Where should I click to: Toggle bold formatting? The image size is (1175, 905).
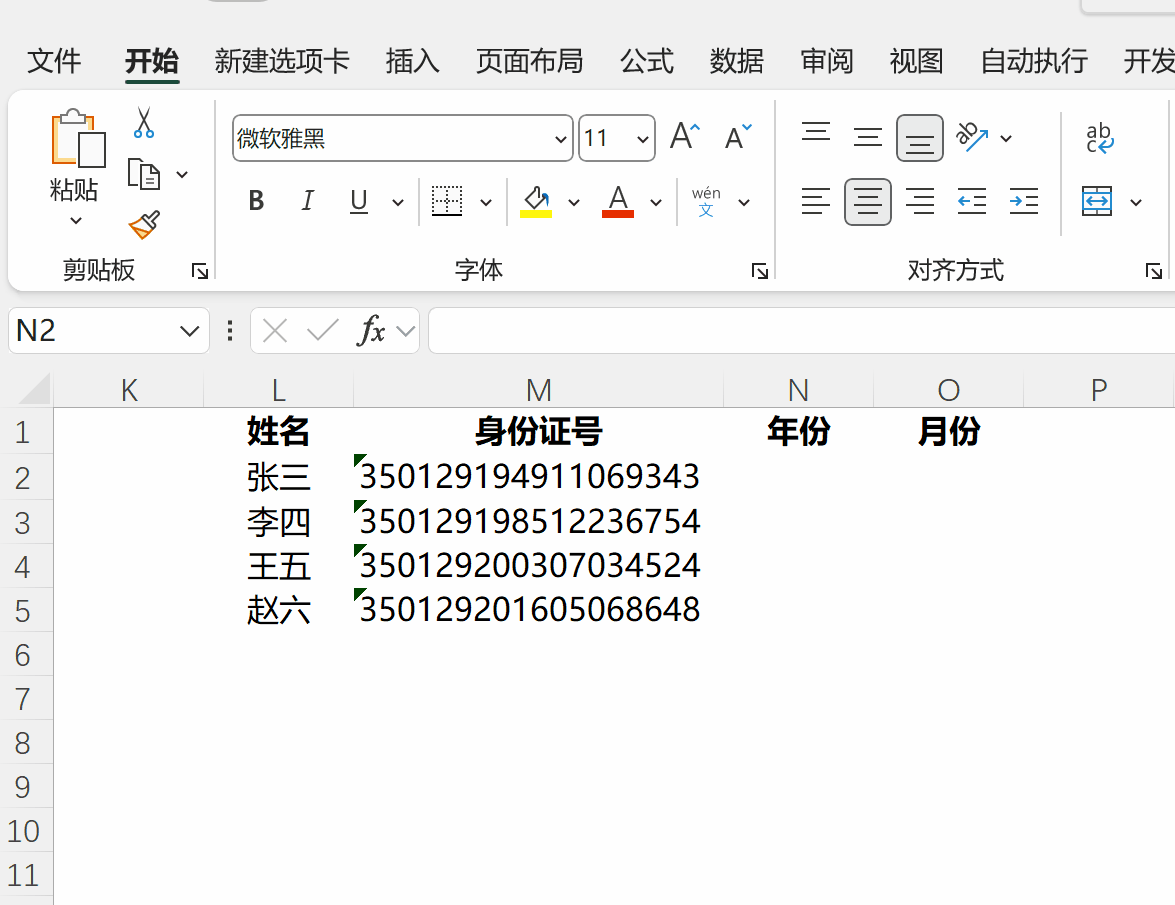point(256,201)
